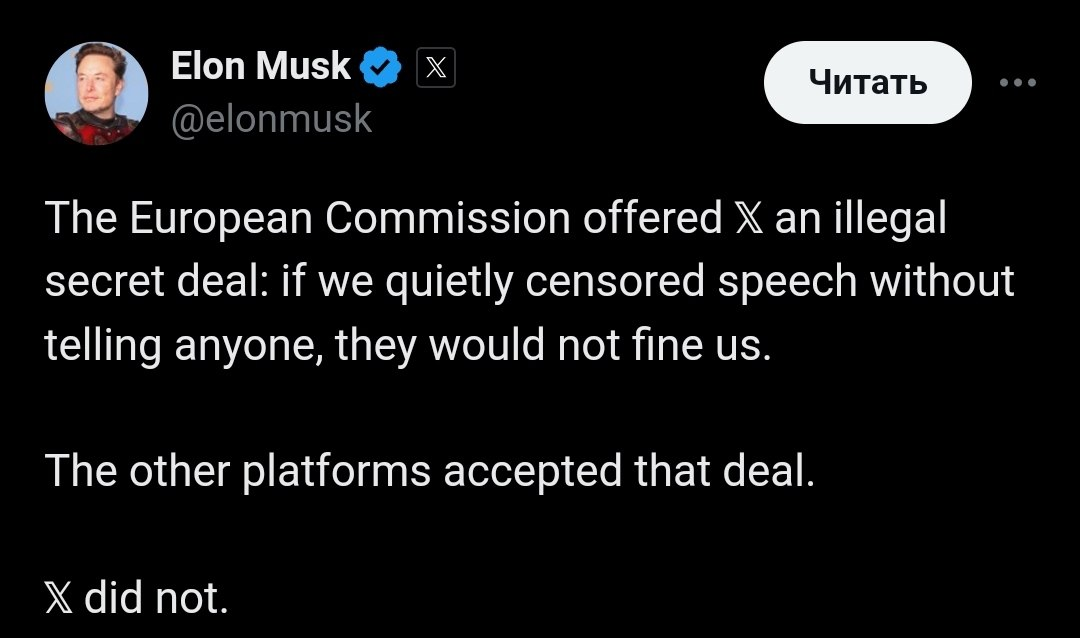Click the word 'illegal' in the tweet
The height and width of the screenshot is (638, 1080).
896,219
